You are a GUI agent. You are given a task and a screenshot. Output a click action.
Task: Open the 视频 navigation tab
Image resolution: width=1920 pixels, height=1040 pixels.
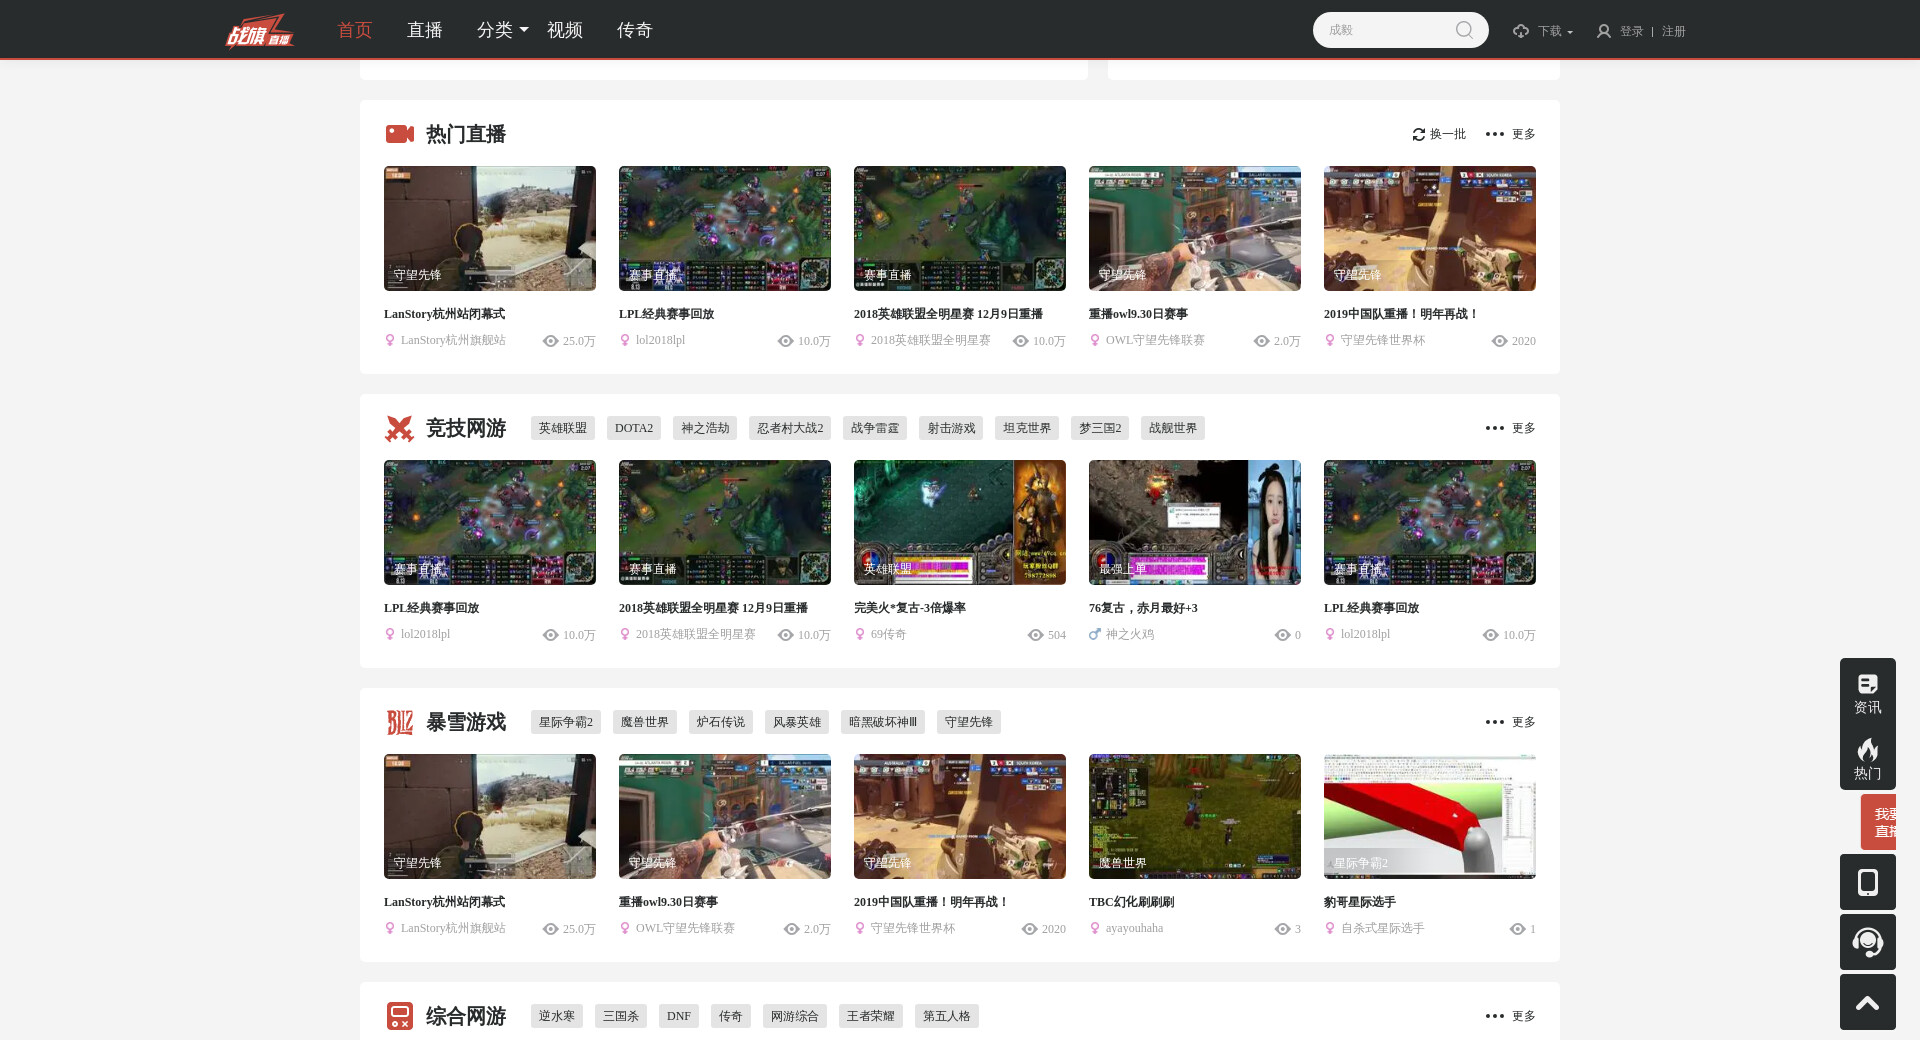tap(565, 30)
